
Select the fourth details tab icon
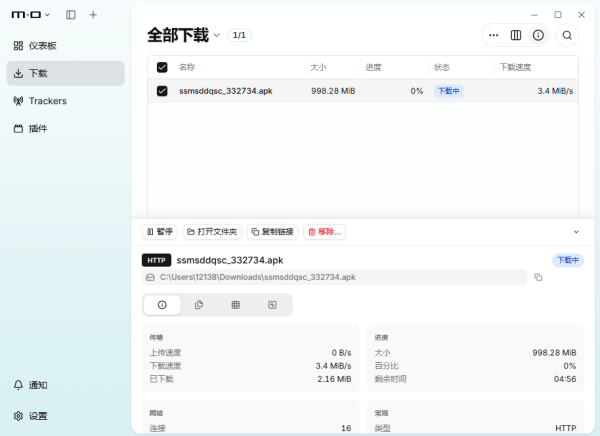[272, 305]
